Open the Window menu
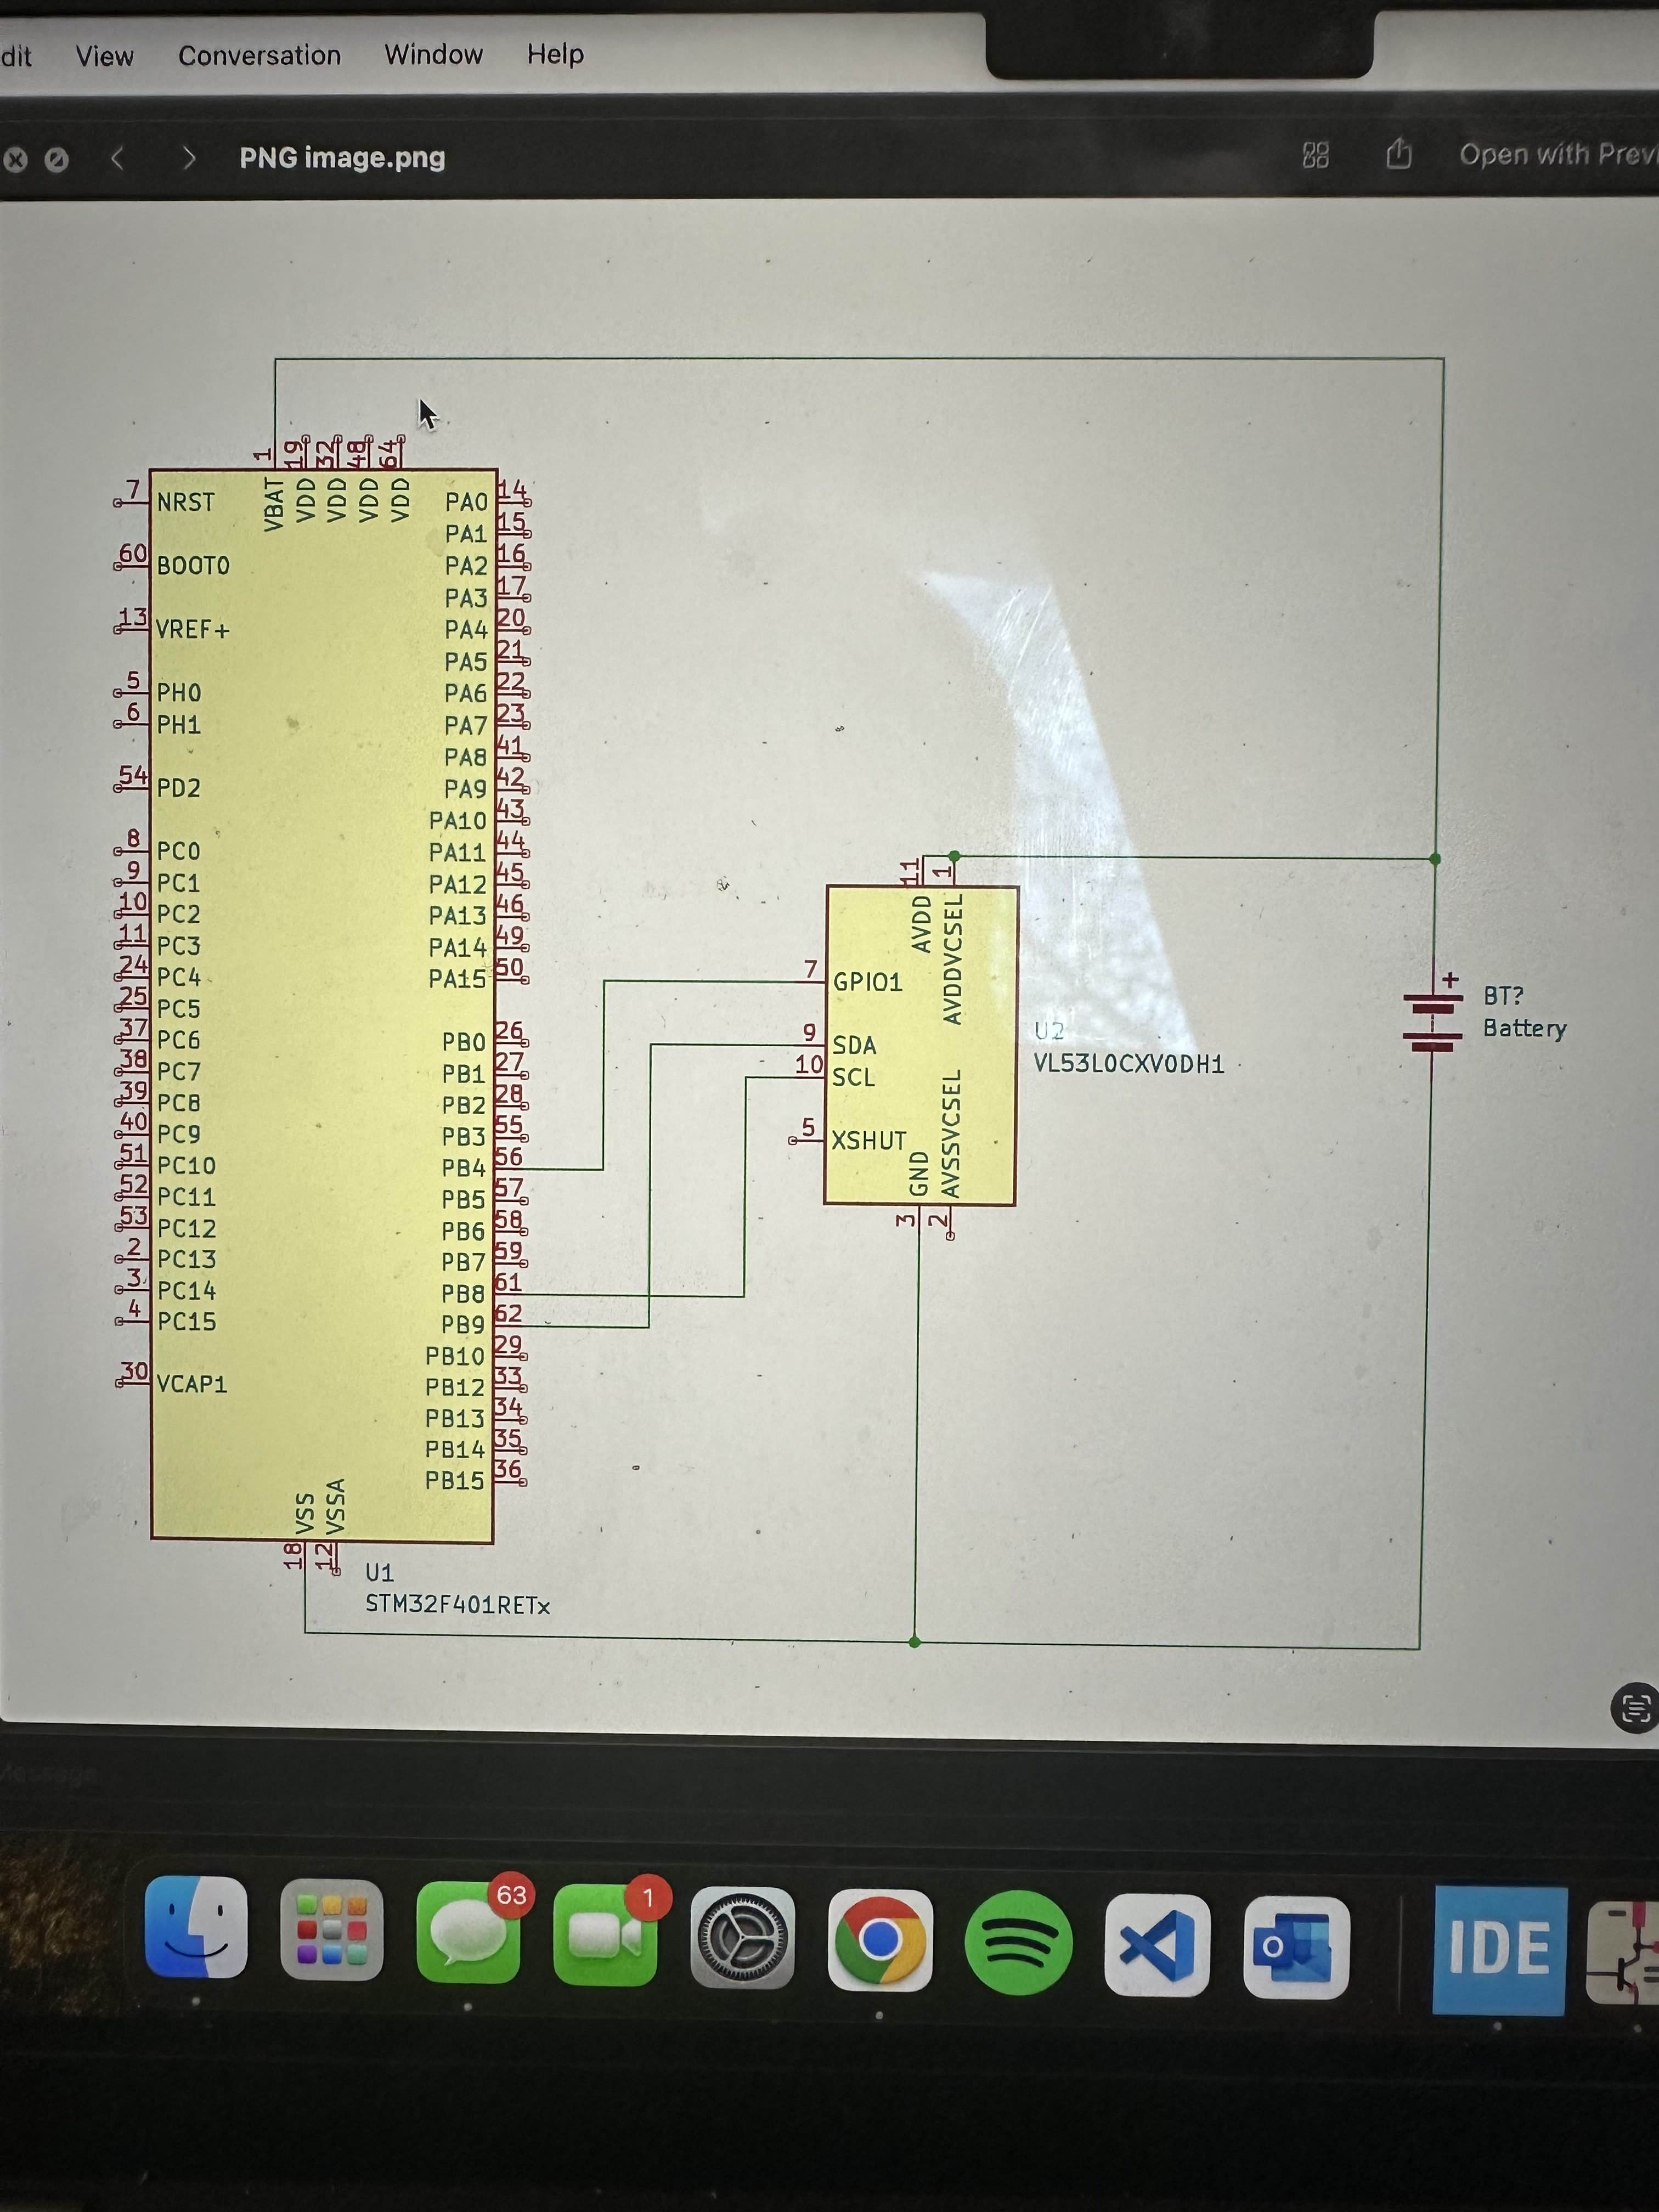 click(433, 54)
